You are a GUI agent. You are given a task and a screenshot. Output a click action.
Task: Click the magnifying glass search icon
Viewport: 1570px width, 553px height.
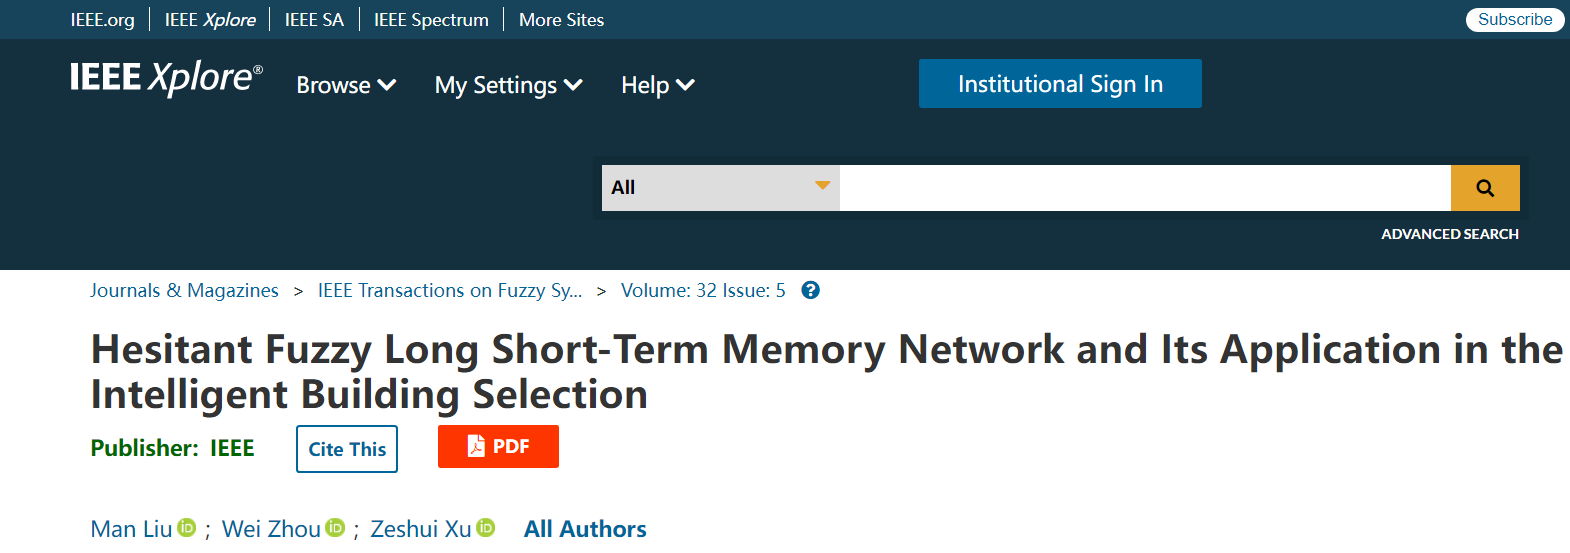click(1485, 188)
